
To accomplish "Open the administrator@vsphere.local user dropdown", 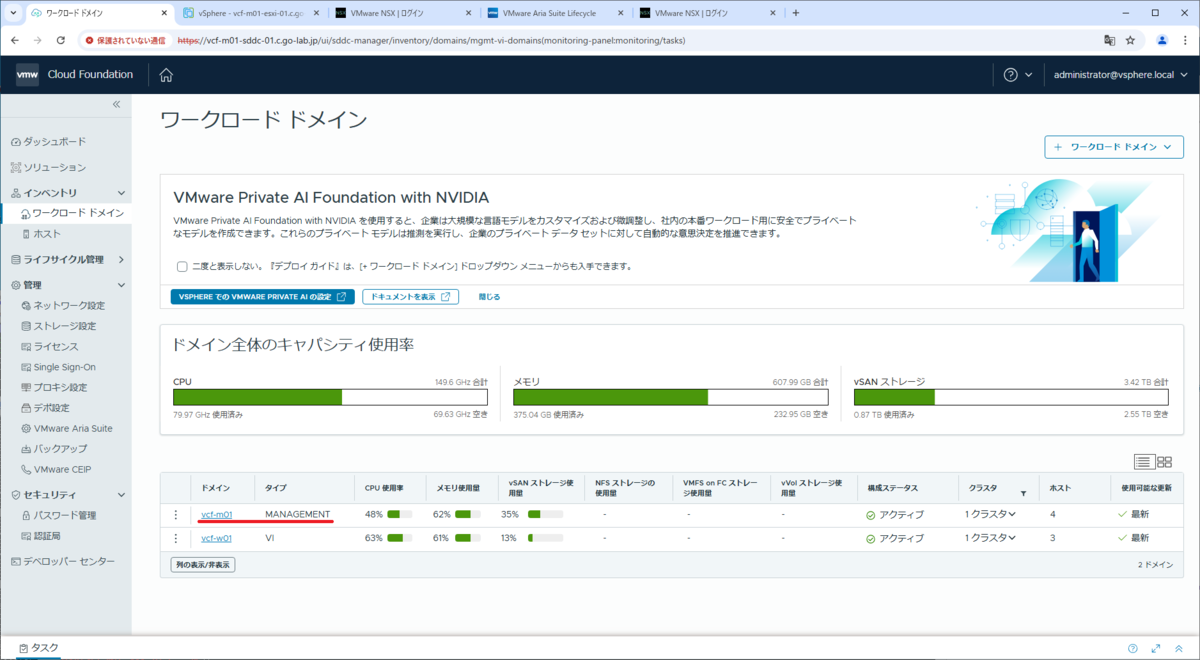I will coord(1120,75).
